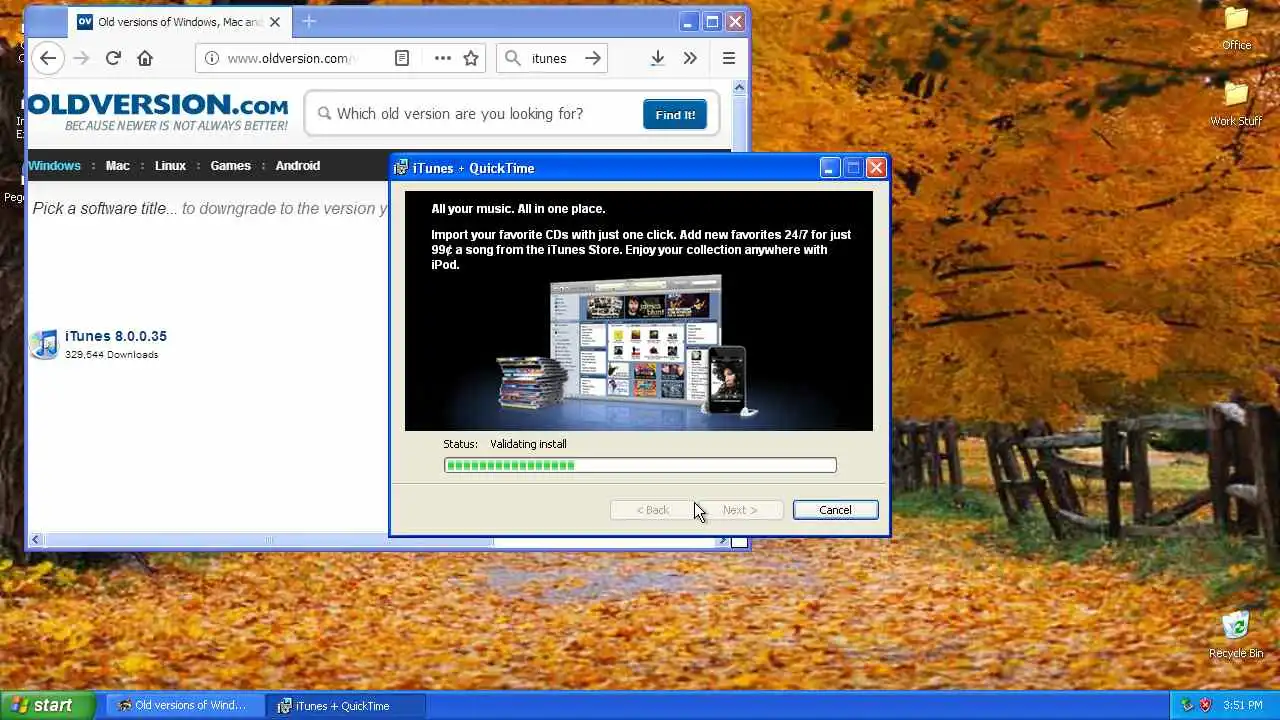The height and width of the screenshot is (720, 1280).
Task: Submit the itunes search arrow
Action: click(x=593, y=58)
